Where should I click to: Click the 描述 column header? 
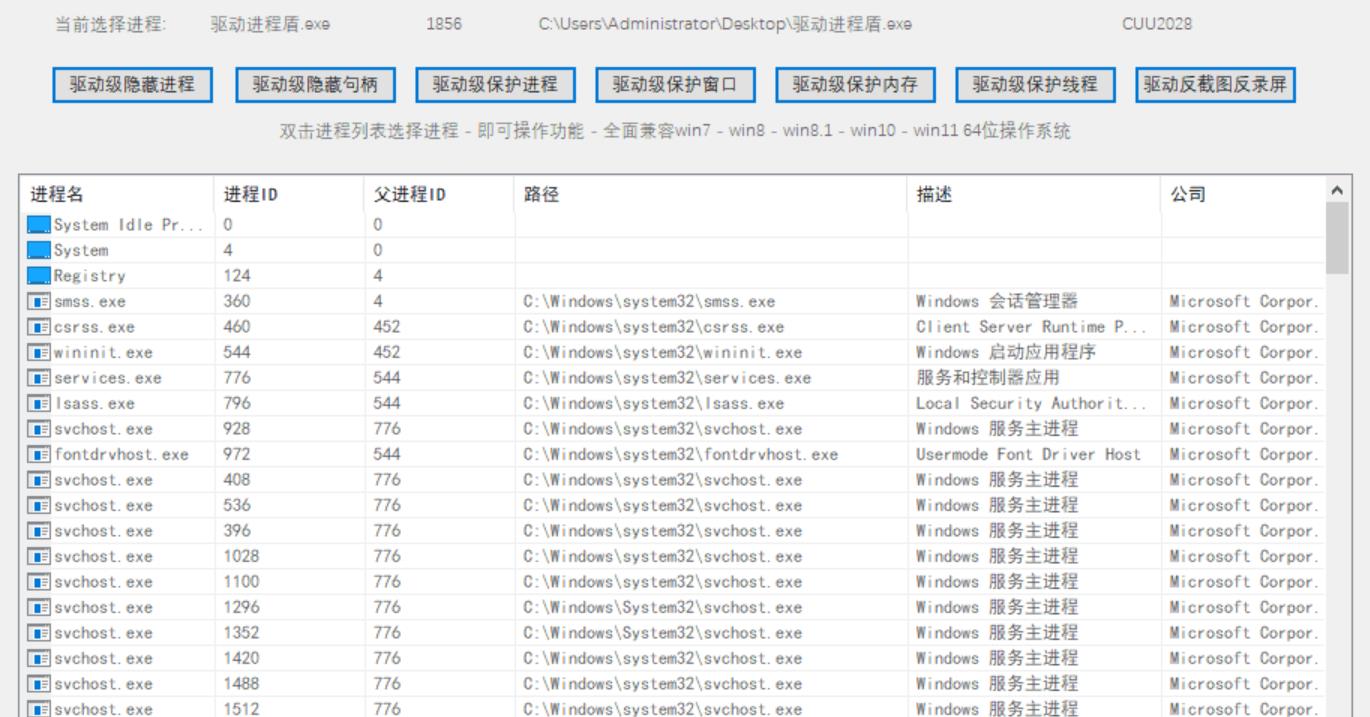(x=1035, y=195)
